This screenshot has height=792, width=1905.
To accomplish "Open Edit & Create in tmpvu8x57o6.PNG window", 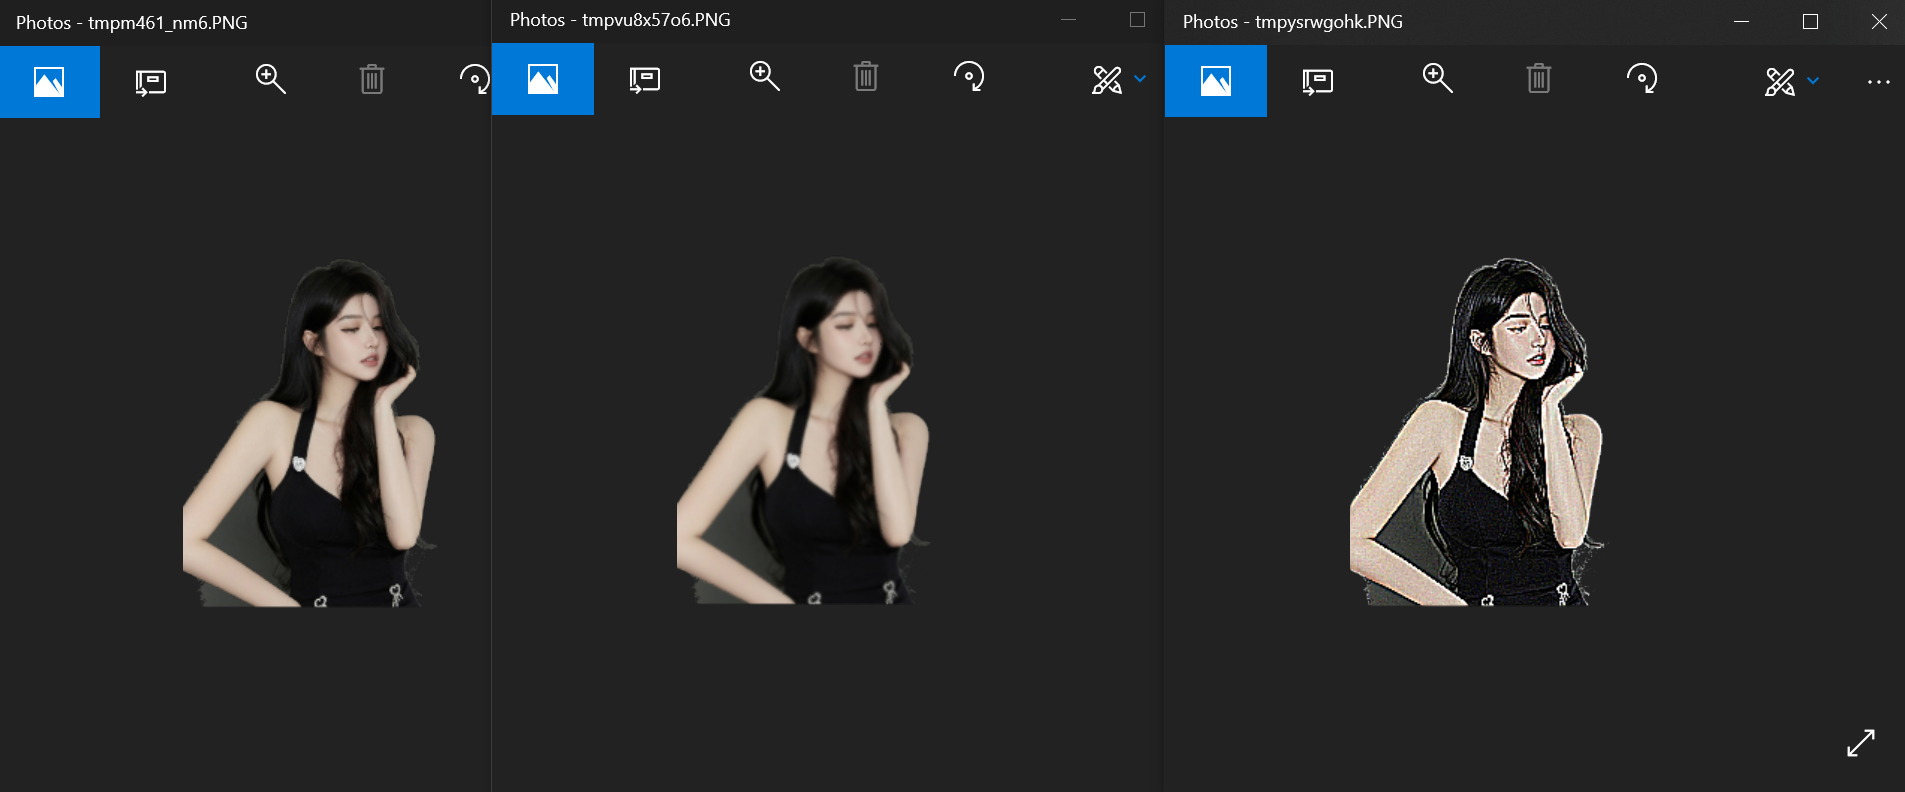I will pyautogui.click(x=1107, y=79).
